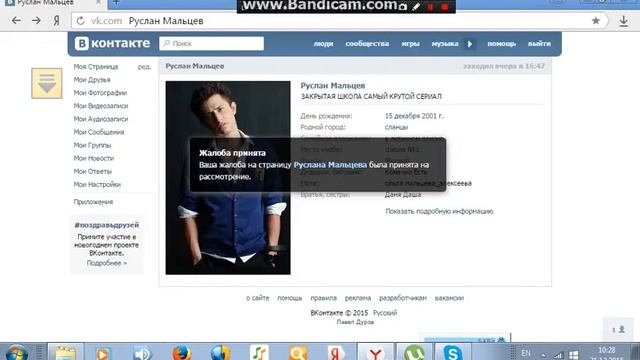Open 'помощь' in the top menu

point(501,44)
